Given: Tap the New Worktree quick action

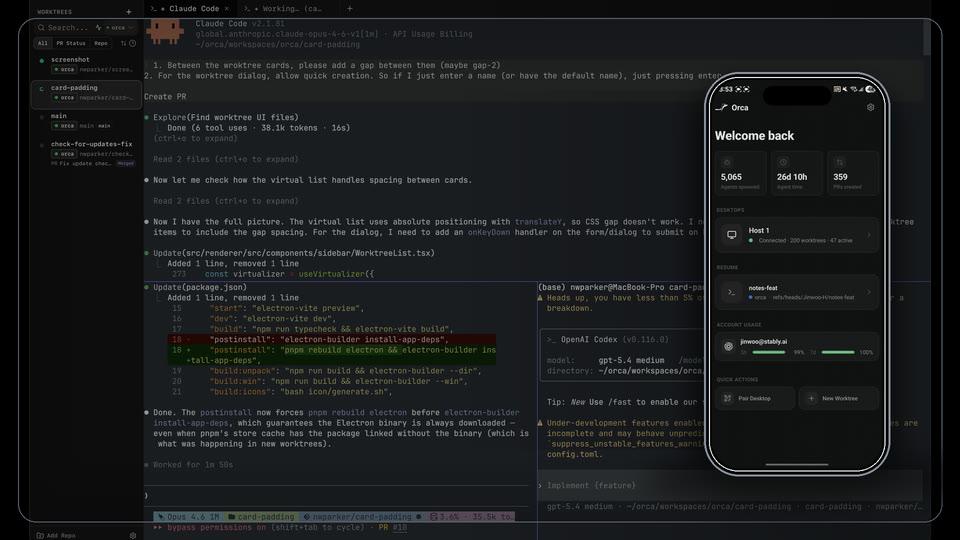Looking at the screenshot, I should click(839, 399).
